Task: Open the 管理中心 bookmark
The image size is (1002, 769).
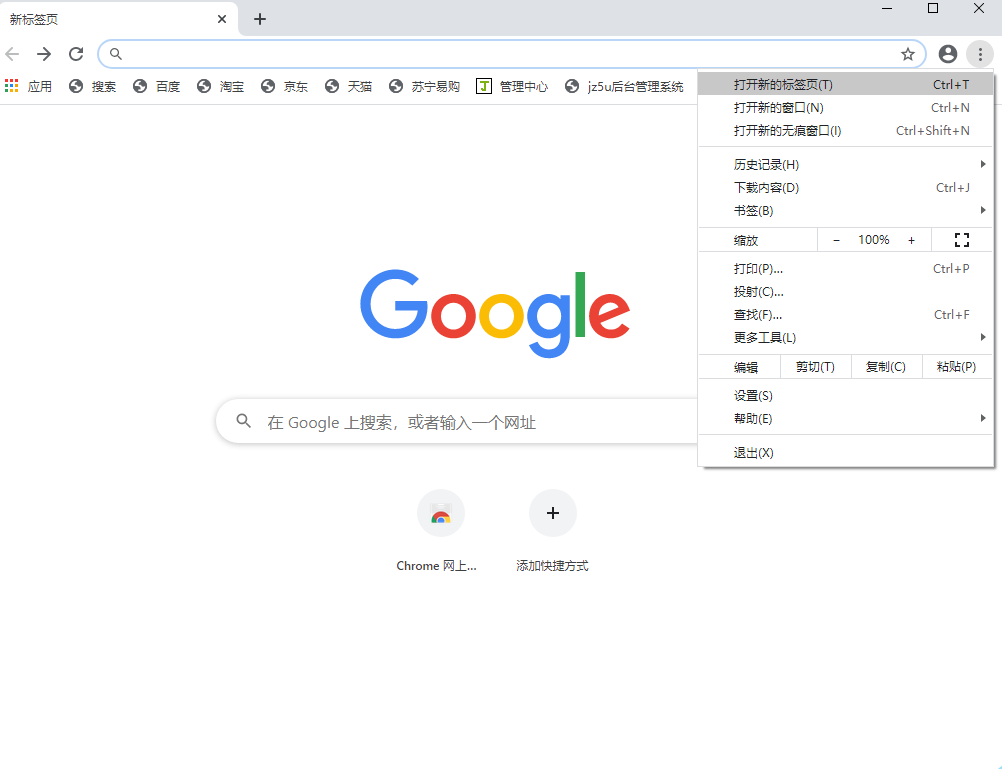Action: (512, 86)
